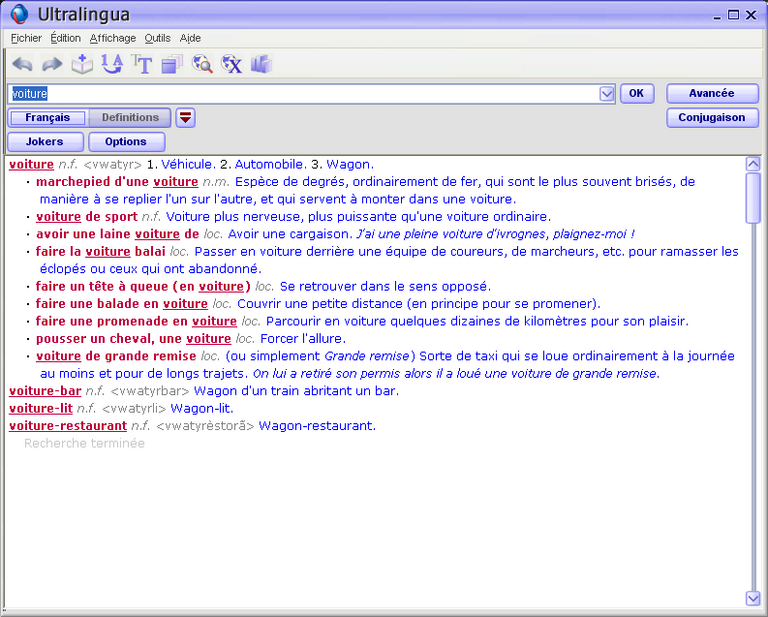This screenshot has width=768, height=617.
Task: Click the results scrollbar up arrow
Action: pyautogui.click(x=752, y=164)
